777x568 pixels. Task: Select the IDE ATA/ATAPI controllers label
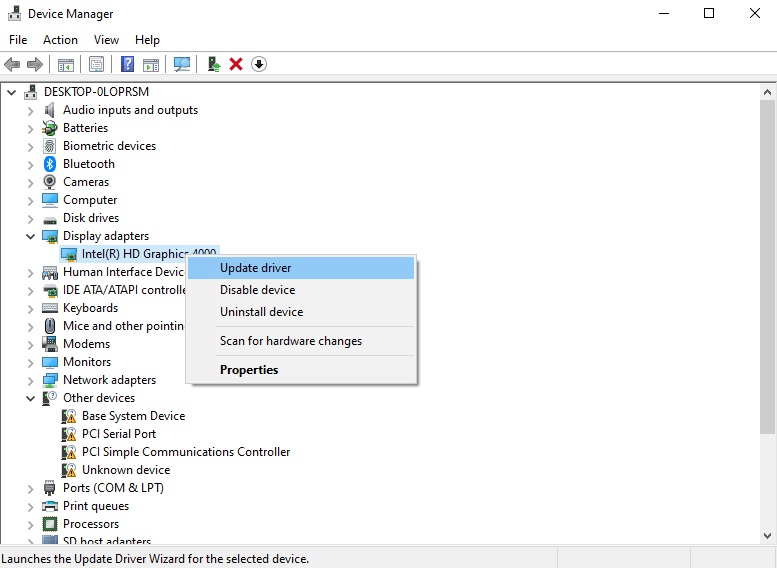coord(124,290)
